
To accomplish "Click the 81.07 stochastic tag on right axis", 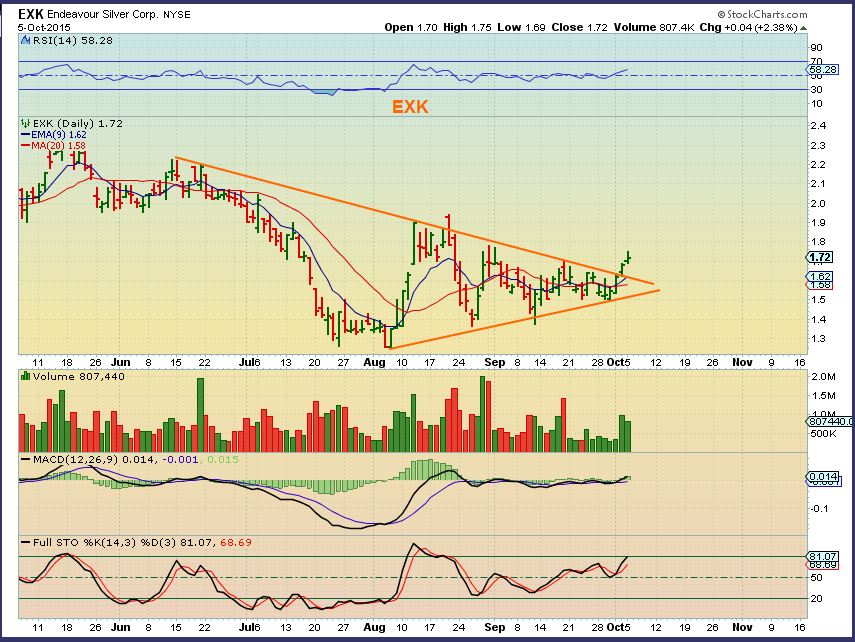I will coord(823,556).
